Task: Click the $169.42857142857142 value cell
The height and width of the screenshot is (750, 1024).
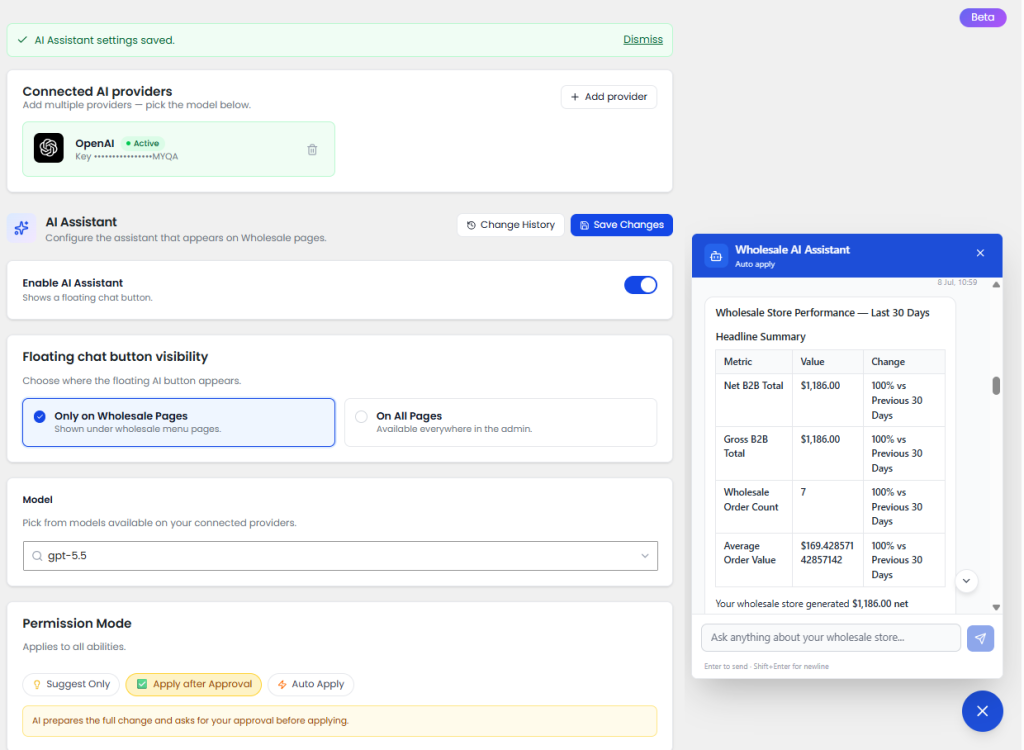Action: [x=827, y=561]
